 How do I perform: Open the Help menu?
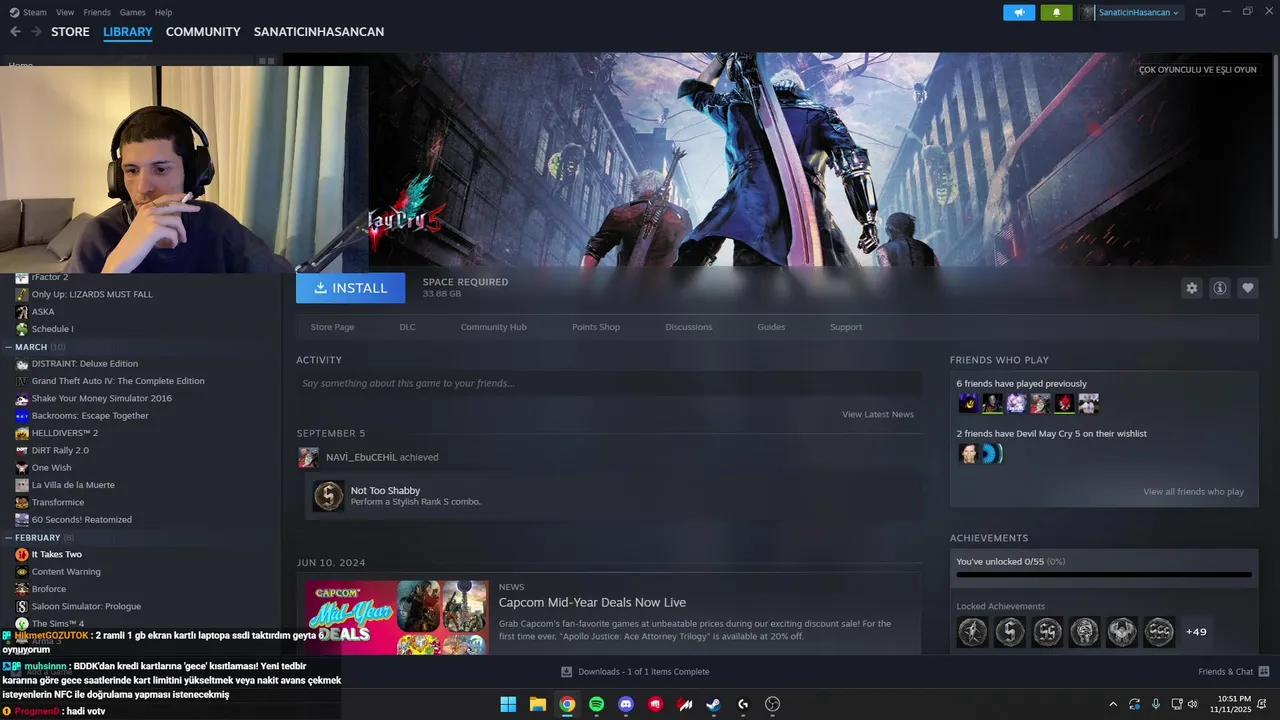point(163,12)
